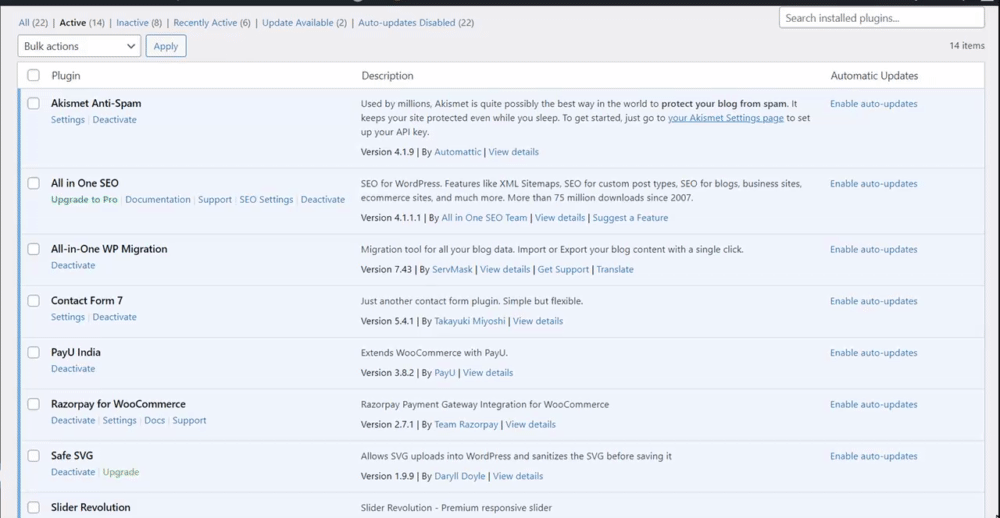Enable auto-updates for All in One SEO
Screen dimensions: 1000x518
point(874,183)
